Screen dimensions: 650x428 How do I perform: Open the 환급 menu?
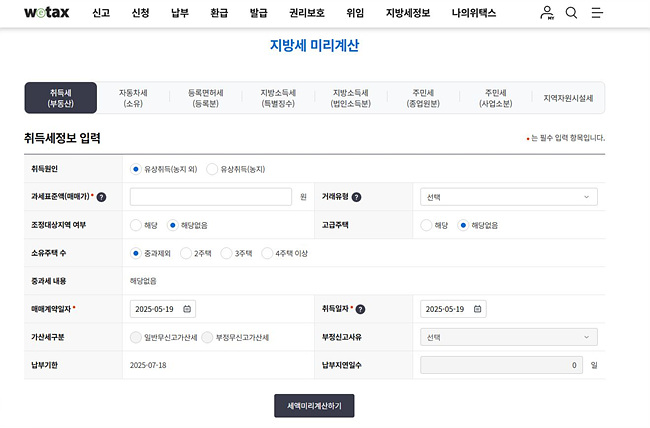[219, 13]
